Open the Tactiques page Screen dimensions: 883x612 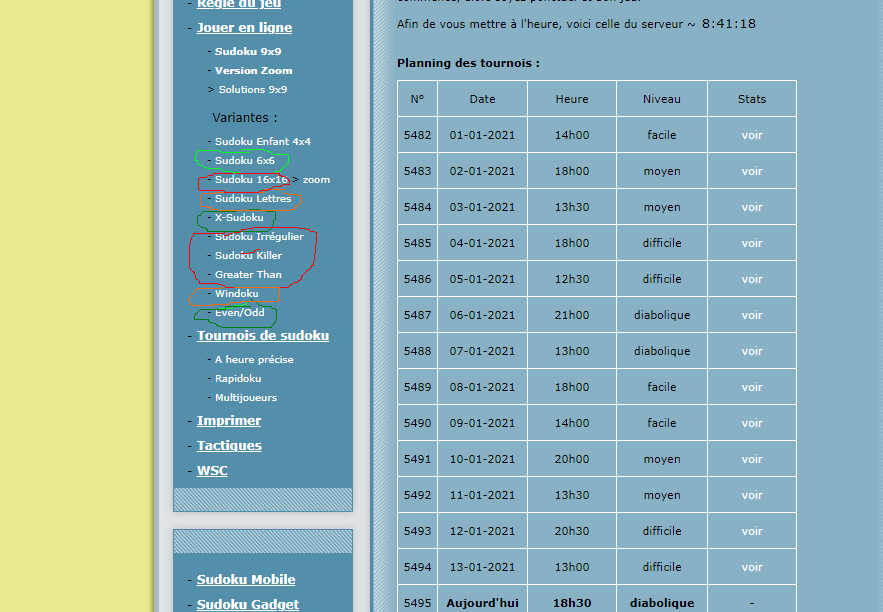tap(229, 445)
